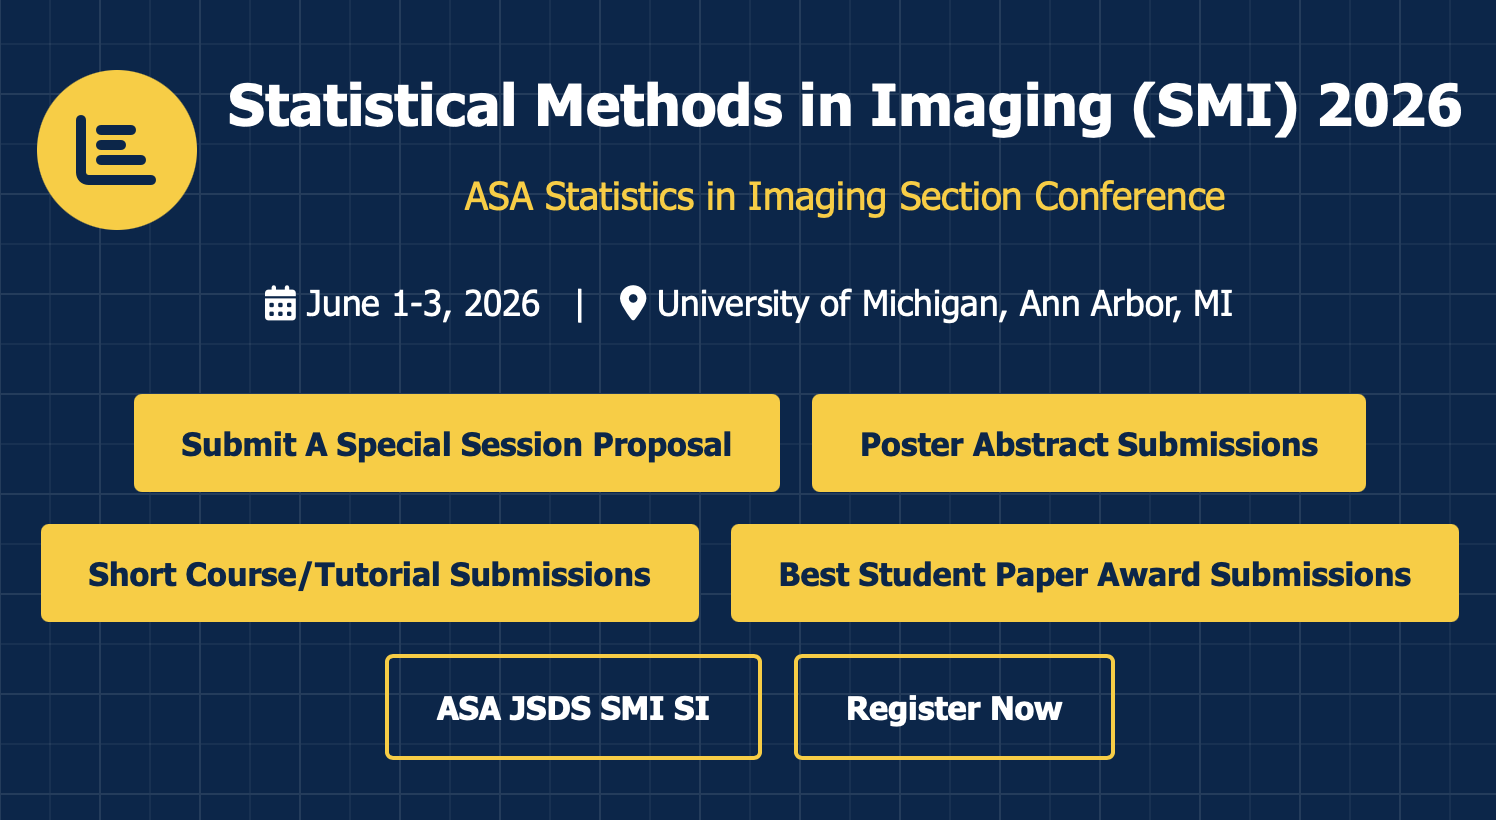The height and width of the screenshot is (820, 1496).
Task: Open the Poster Abstract Submissions button
Action: [x=1088, y=443]
